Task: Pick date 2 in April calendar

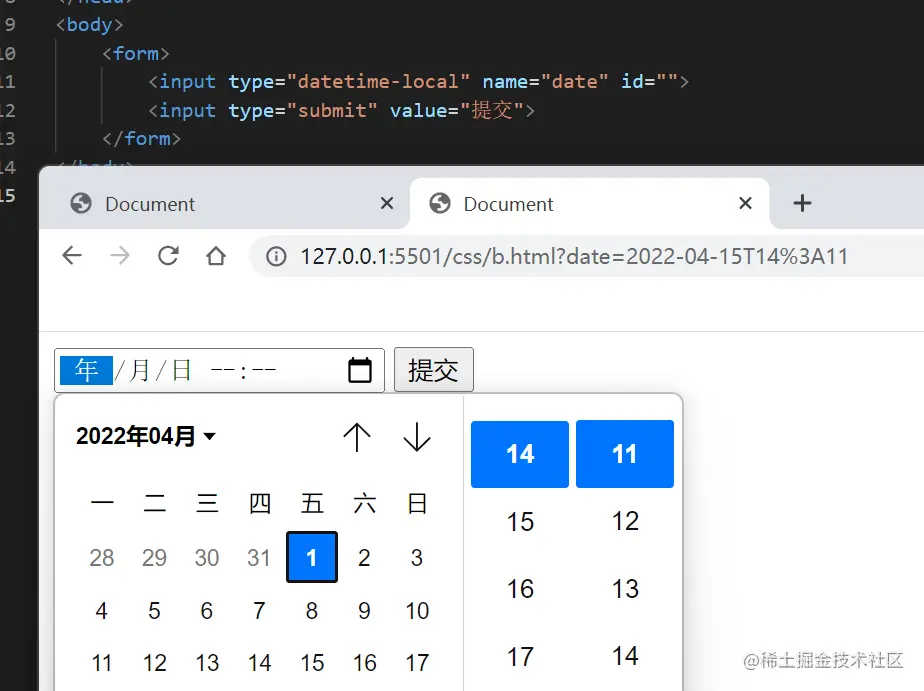Action: [364, 557]
